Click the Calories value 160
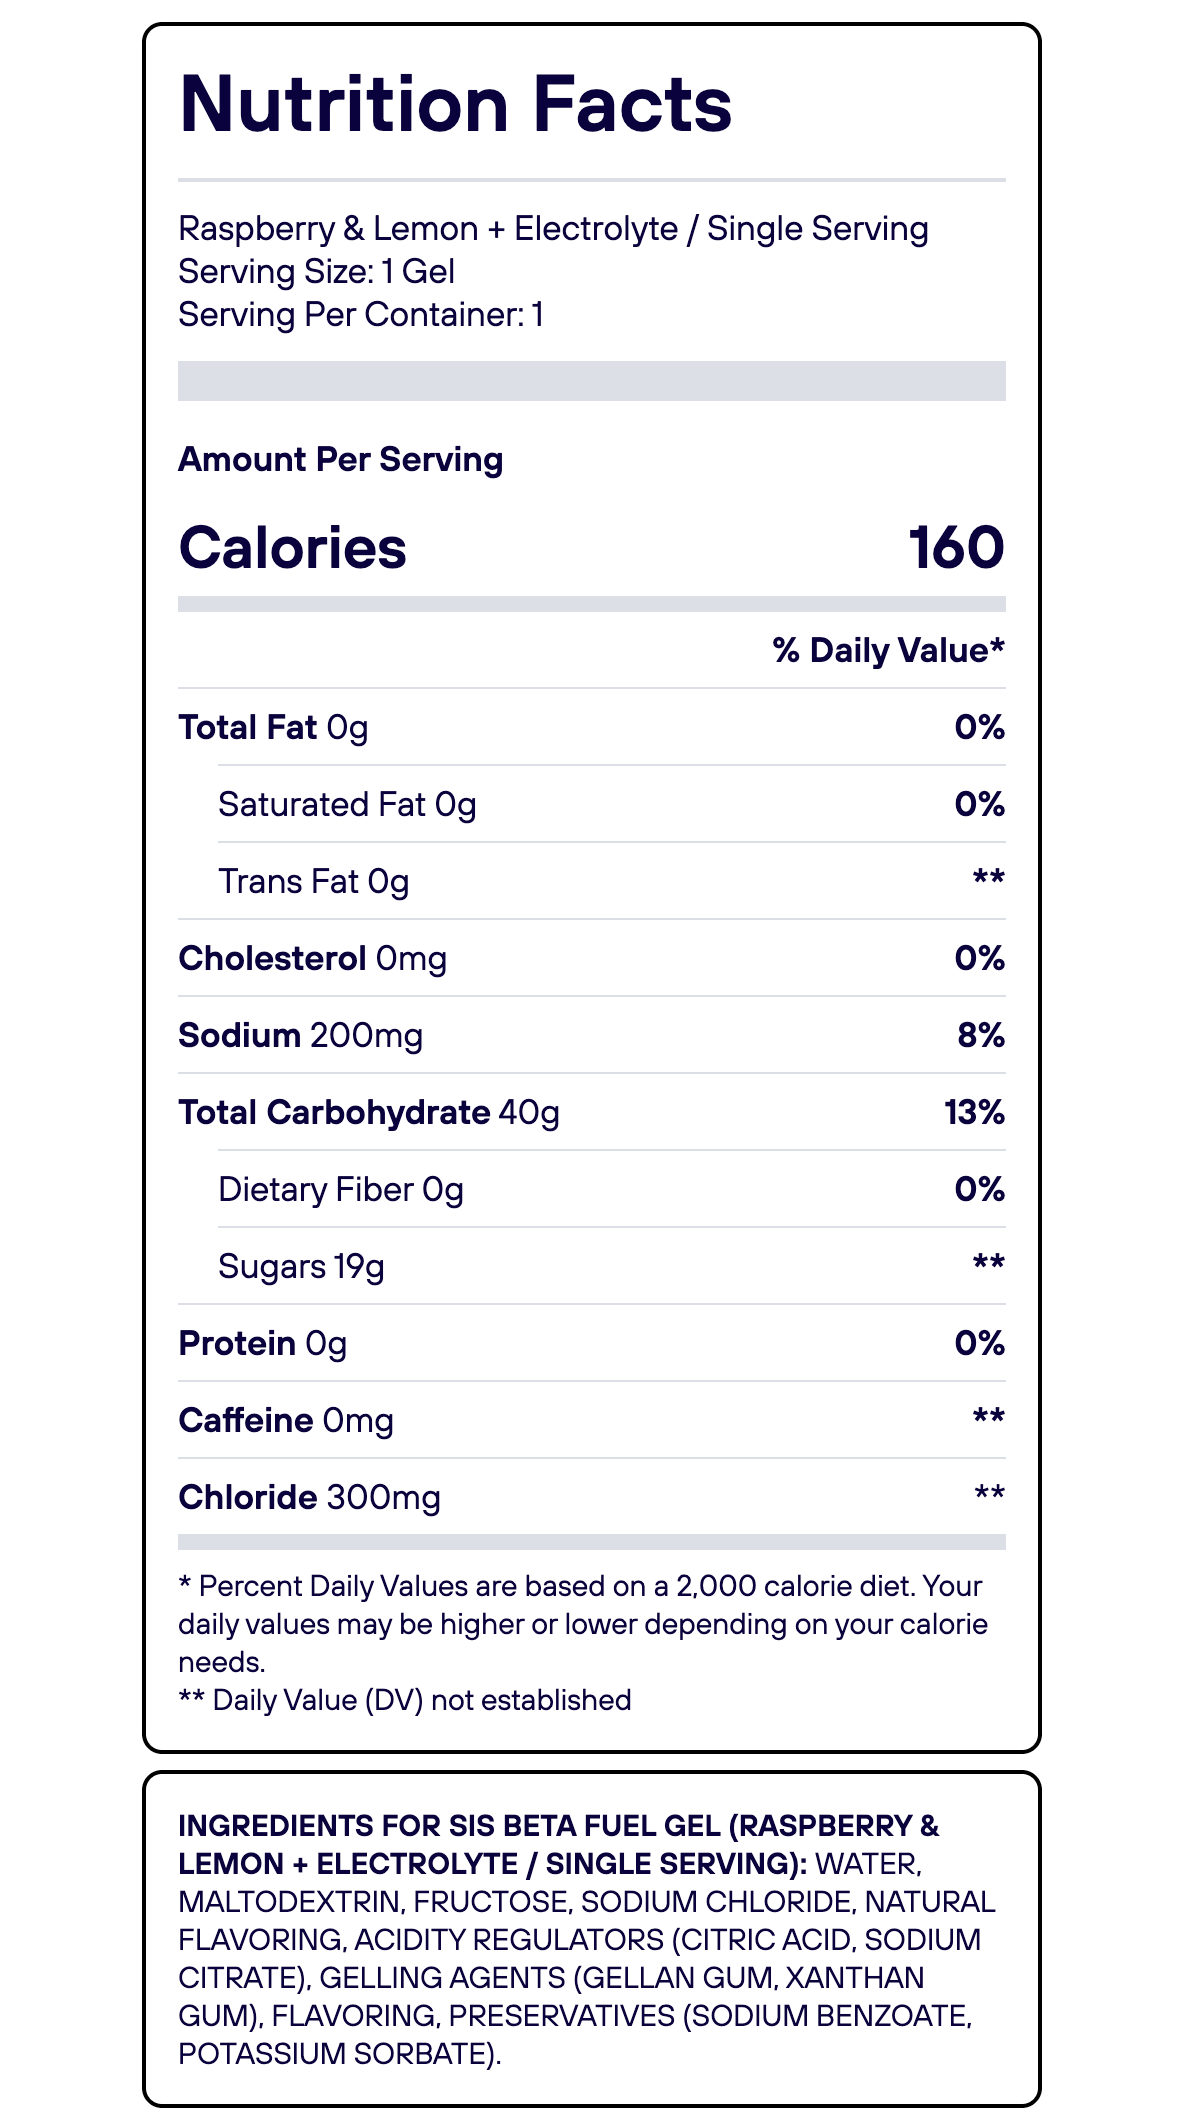Viewport: 1190px width, 2122px height. 956,548
